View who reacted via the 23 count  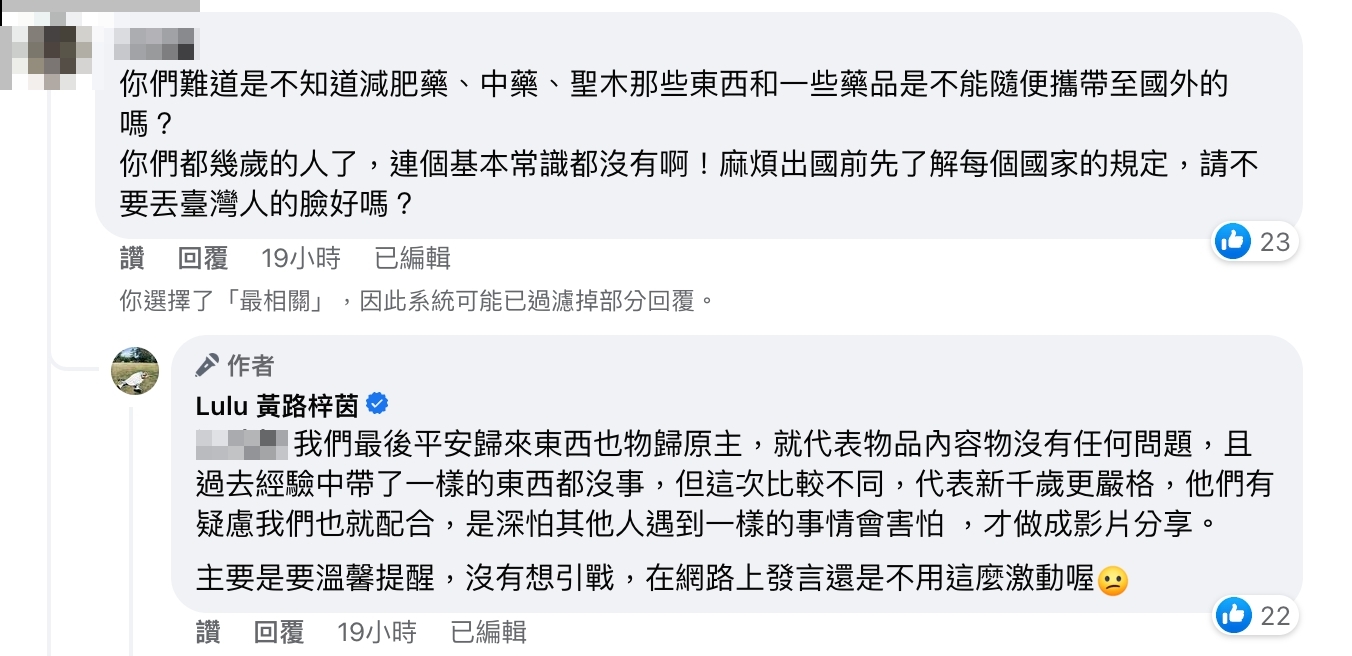1275,242
